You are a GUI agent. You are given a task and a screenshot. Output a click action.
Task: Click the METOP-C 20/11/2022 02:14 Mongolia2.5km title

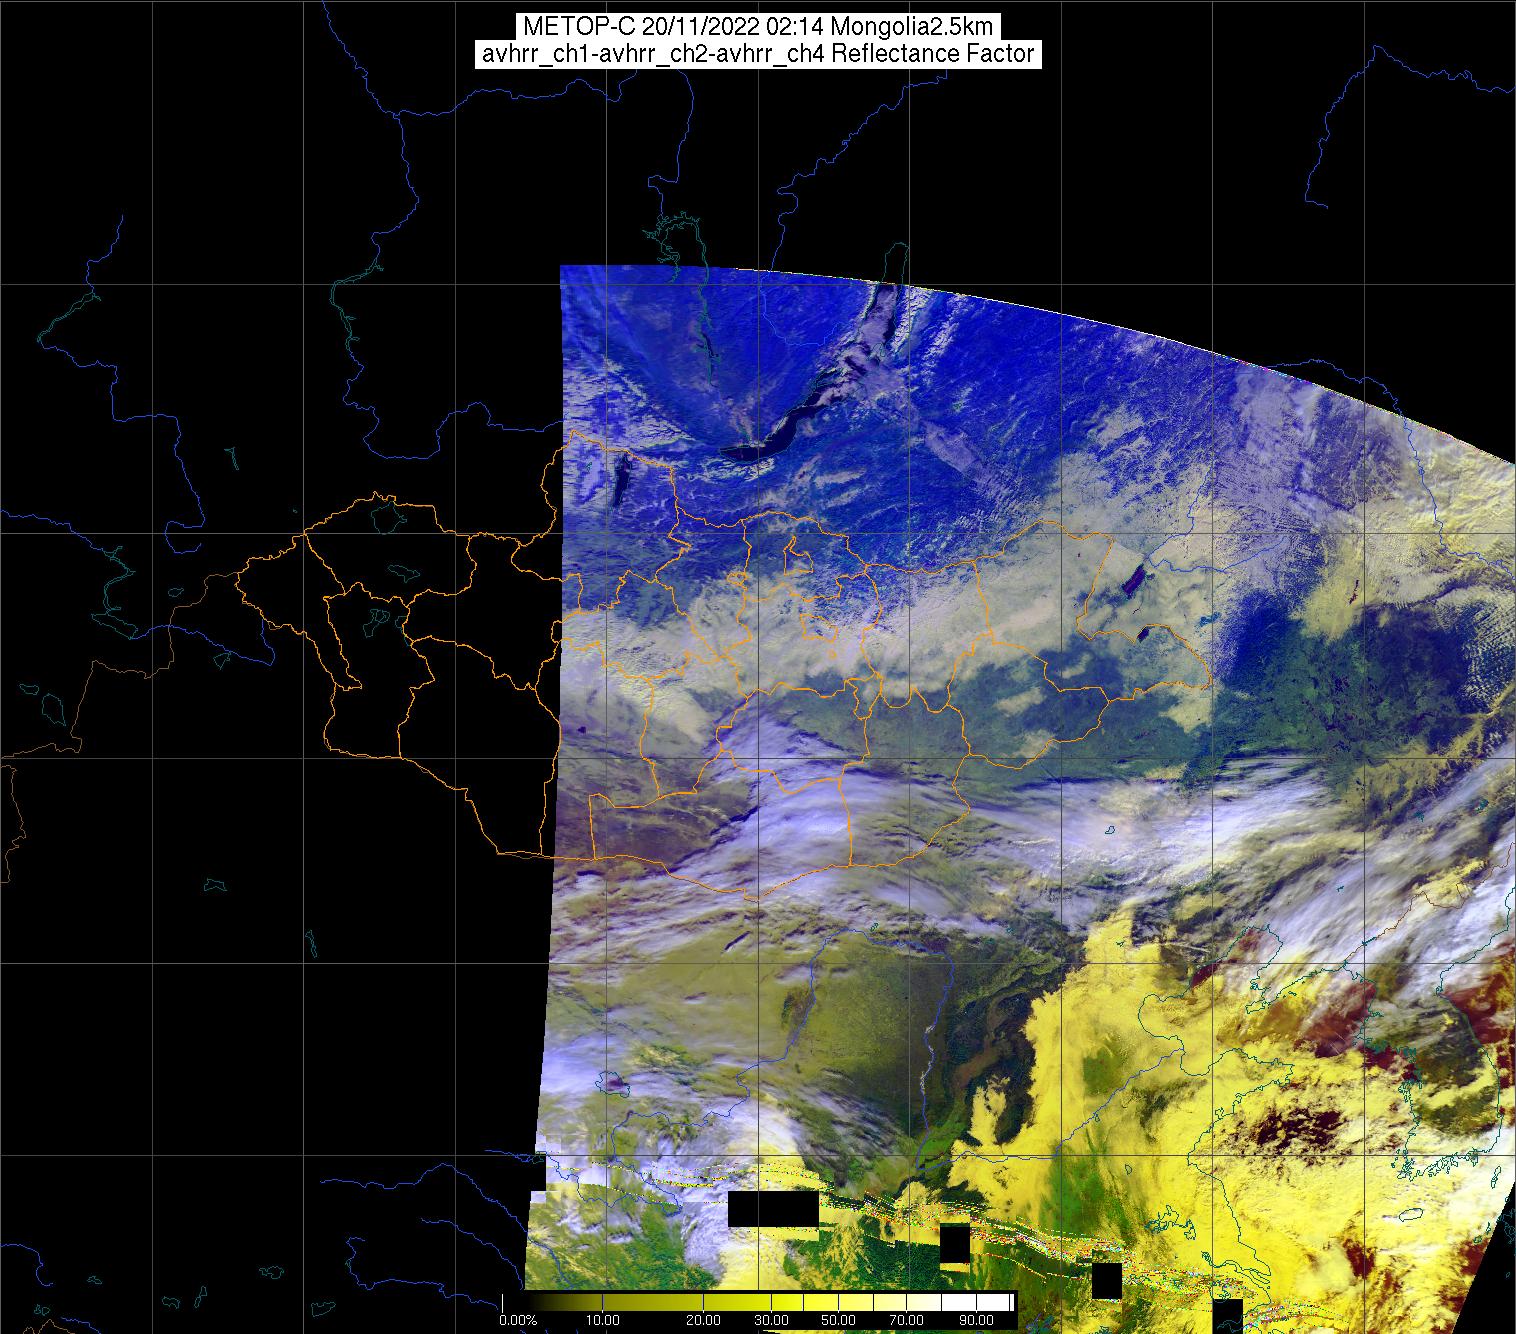point(758,27)
